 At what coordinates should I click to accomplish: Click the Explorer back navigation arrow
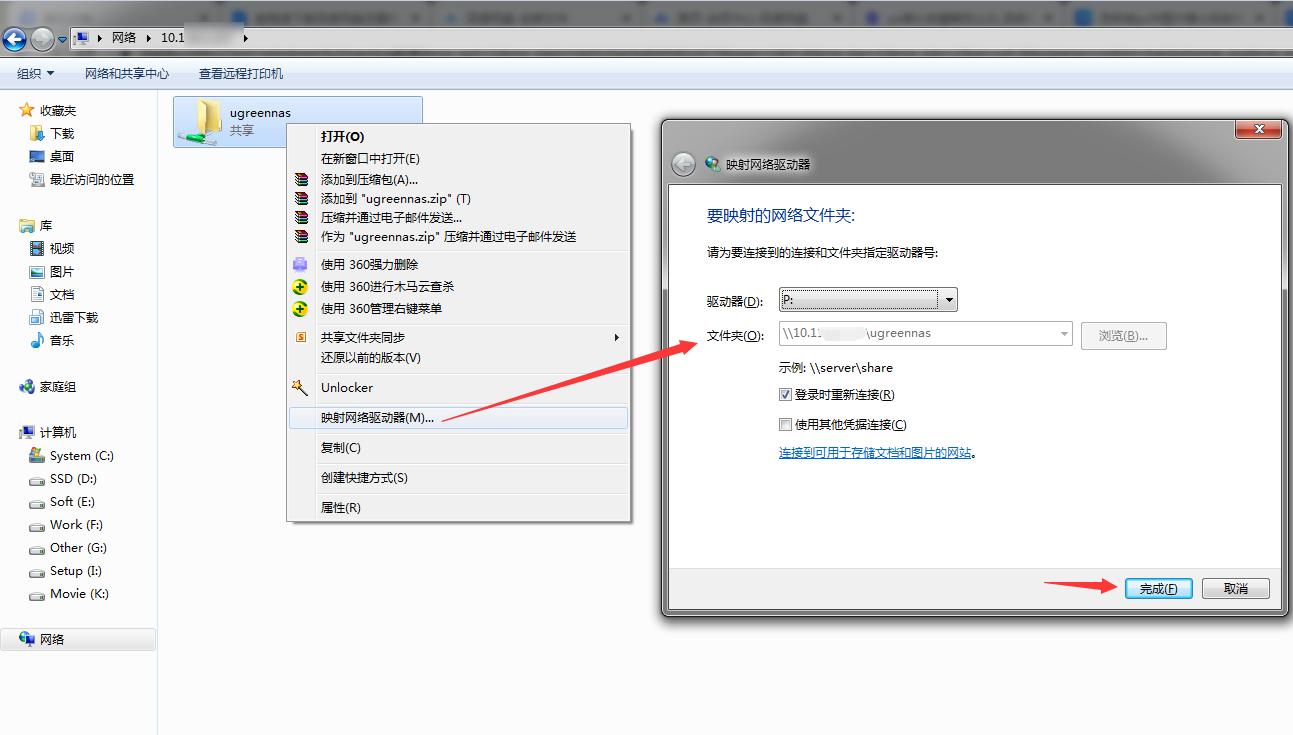[x=14, y=39]
